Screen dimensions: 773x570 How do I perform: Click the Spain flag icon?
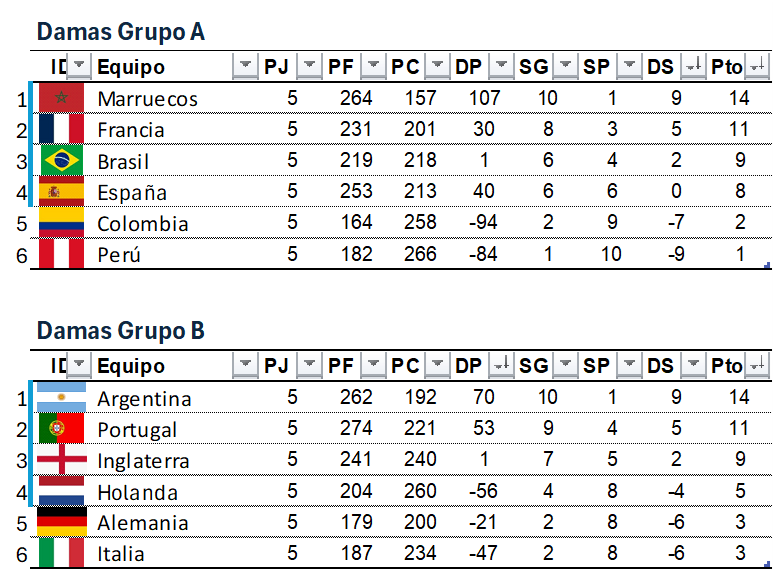[x=62, y=192]
